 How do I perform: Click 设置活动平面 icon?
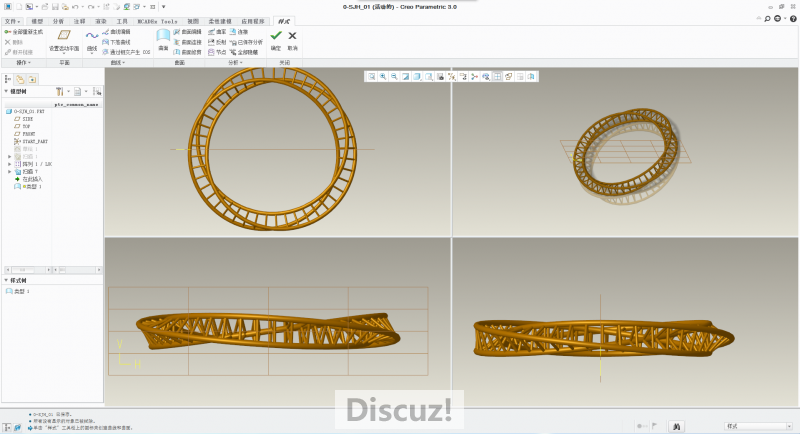click(64, 36)
